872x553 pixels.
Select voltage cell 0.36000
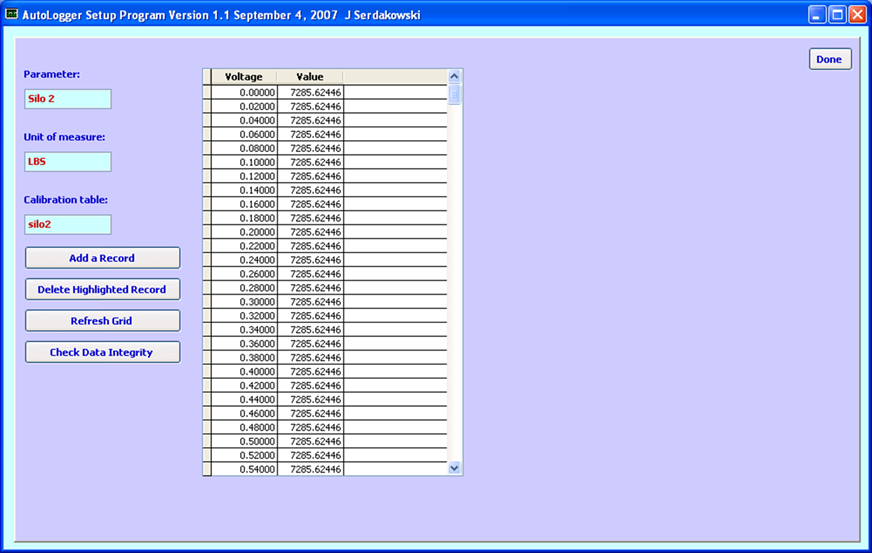point(244,343)
